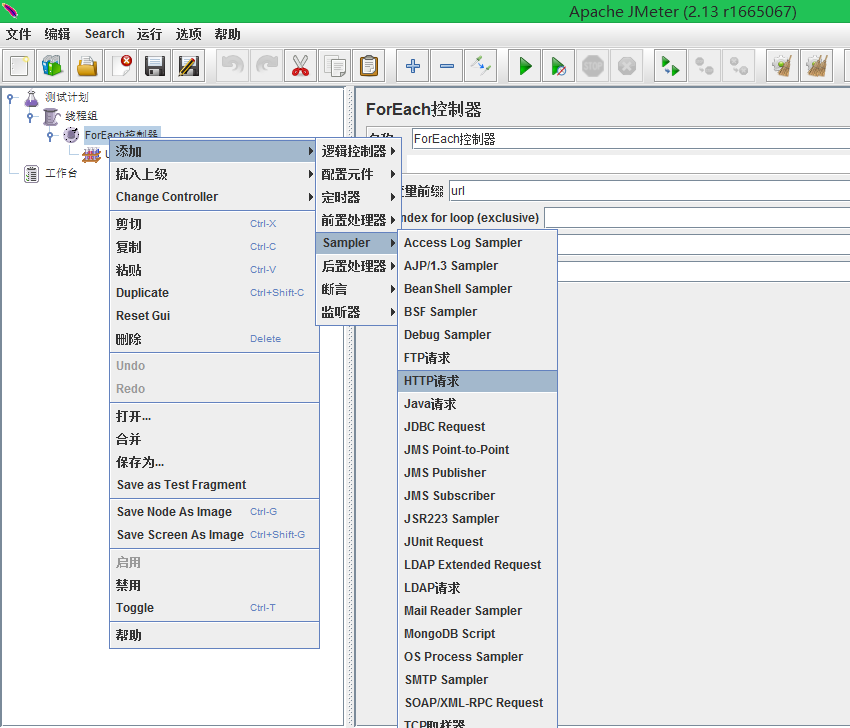Expand the 插入上级 submenu
Screen dimensions: 850x728
(214, 174)
